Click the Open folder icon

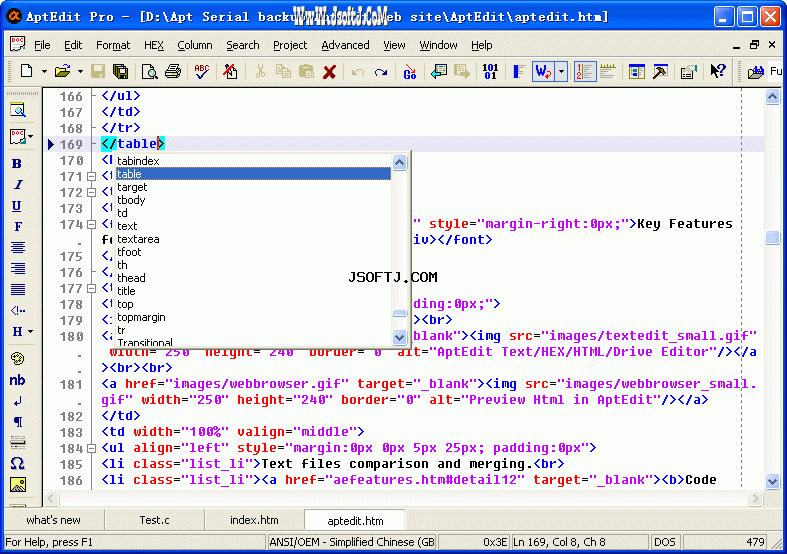pyautogui.click(x=62, y=71)
